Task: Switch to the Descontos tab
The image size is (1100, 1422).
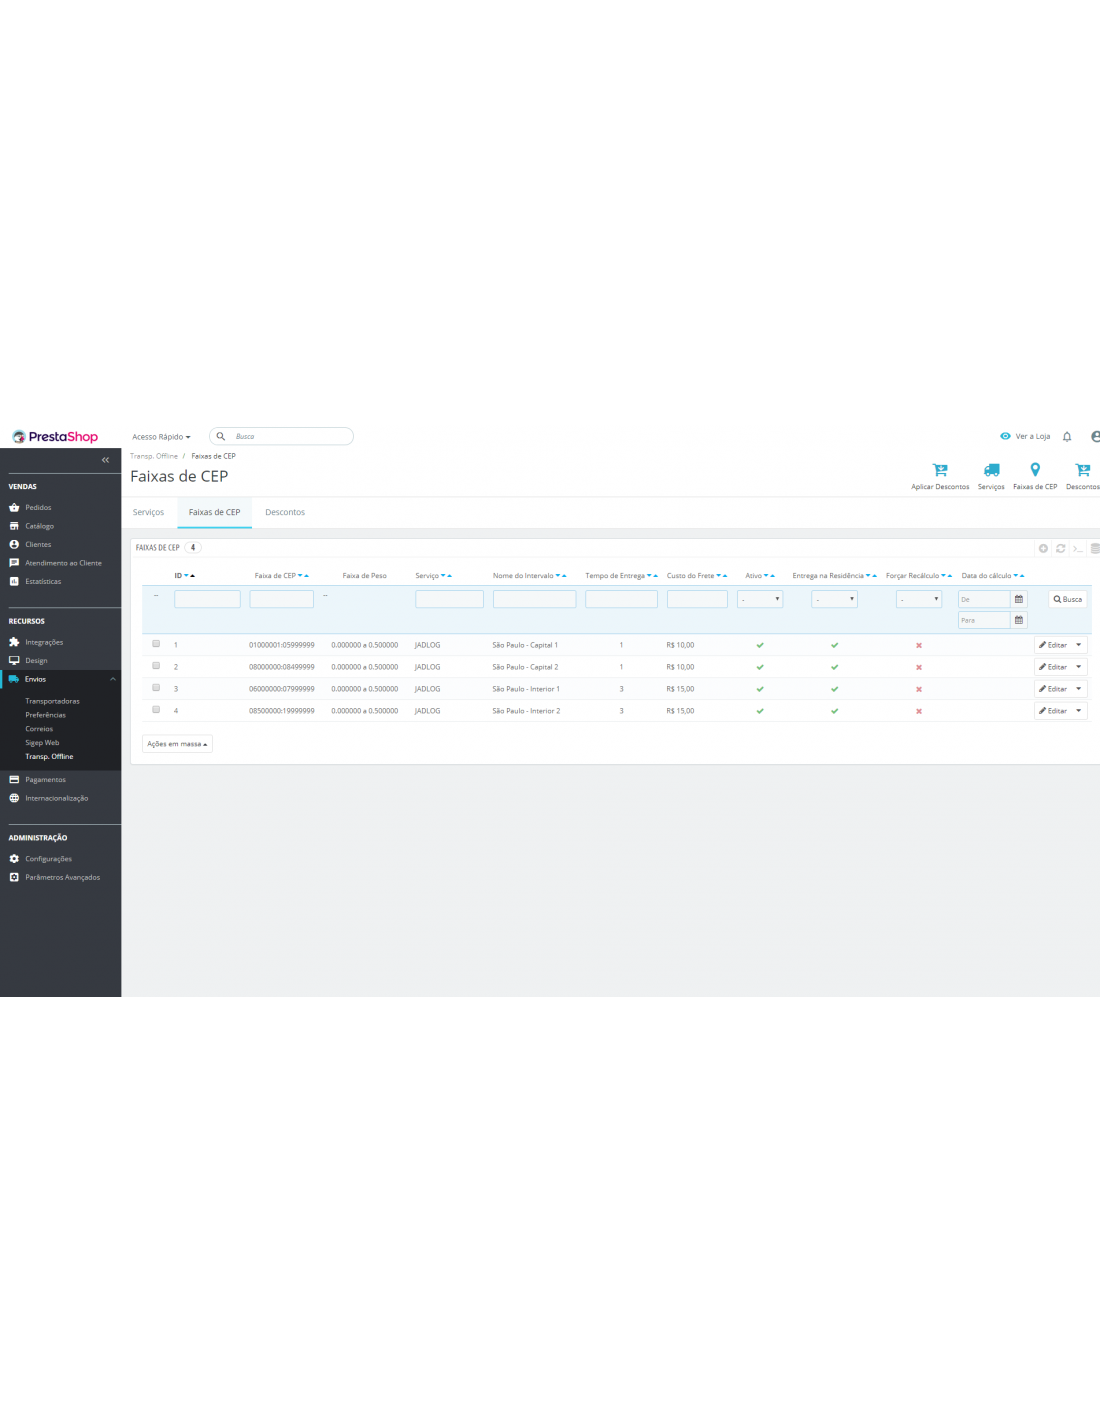Action: [285, 512]
